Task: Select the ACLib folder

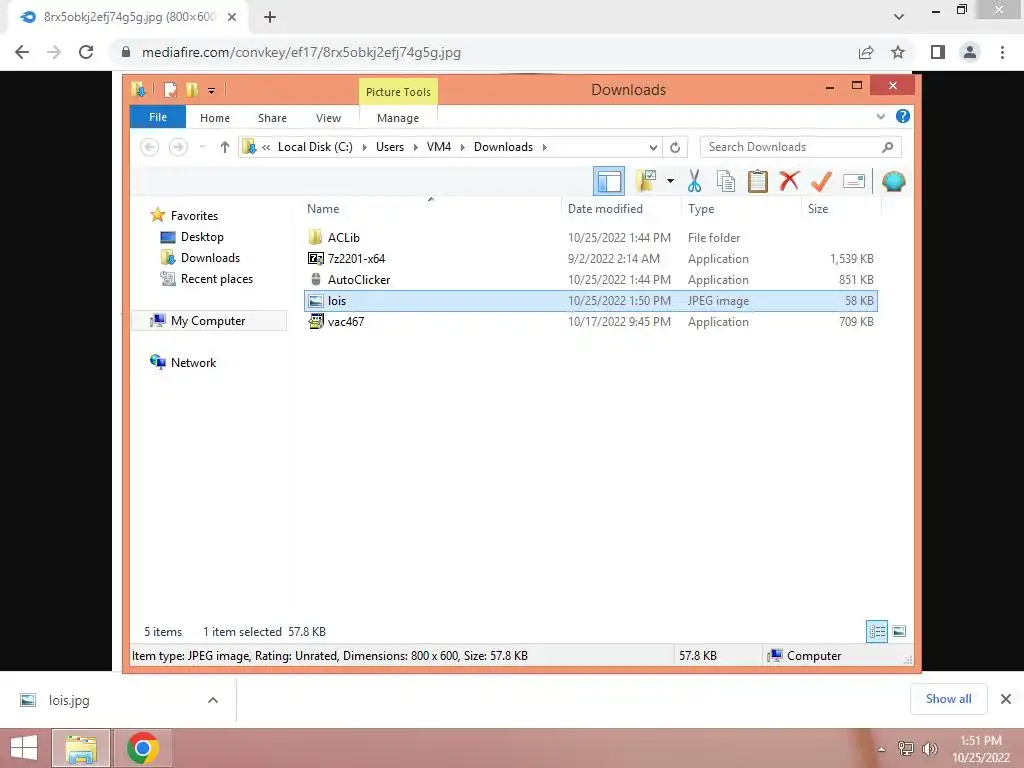Action: pyautogui.click(x=590, y=238)
